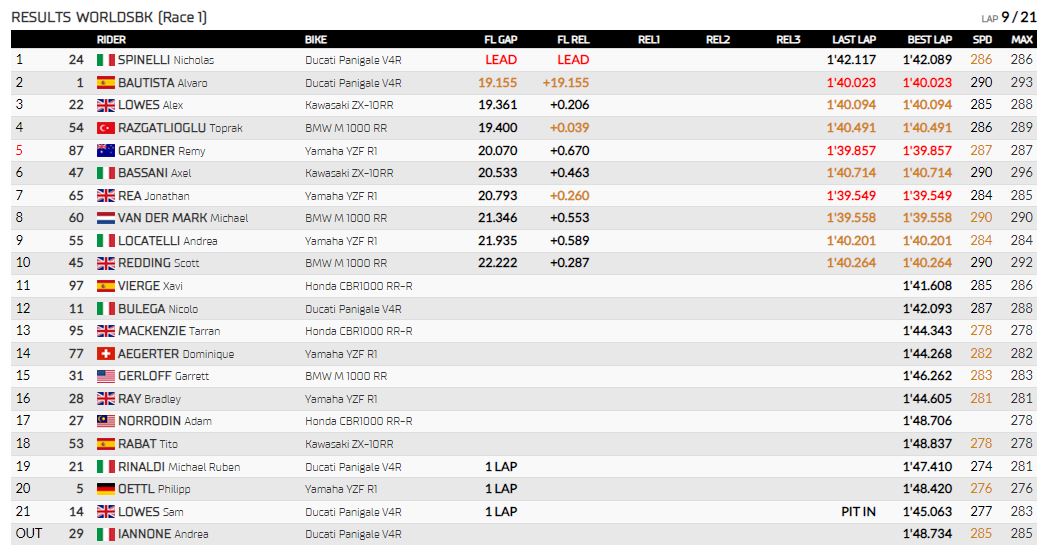Click the Dutch flag next to VAN DER MARK
The image size is (1057, 555).
click(106, 218)
